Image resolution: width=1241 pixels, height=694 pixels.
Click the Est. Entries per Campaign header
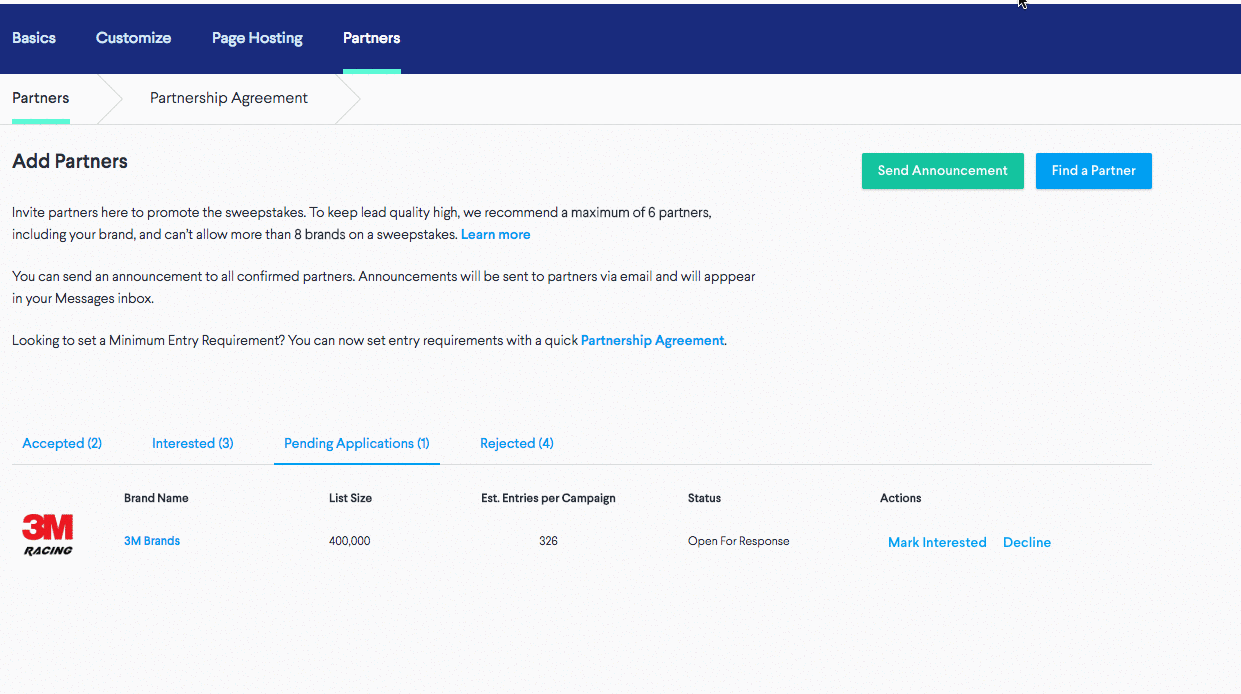click(548, 498)
